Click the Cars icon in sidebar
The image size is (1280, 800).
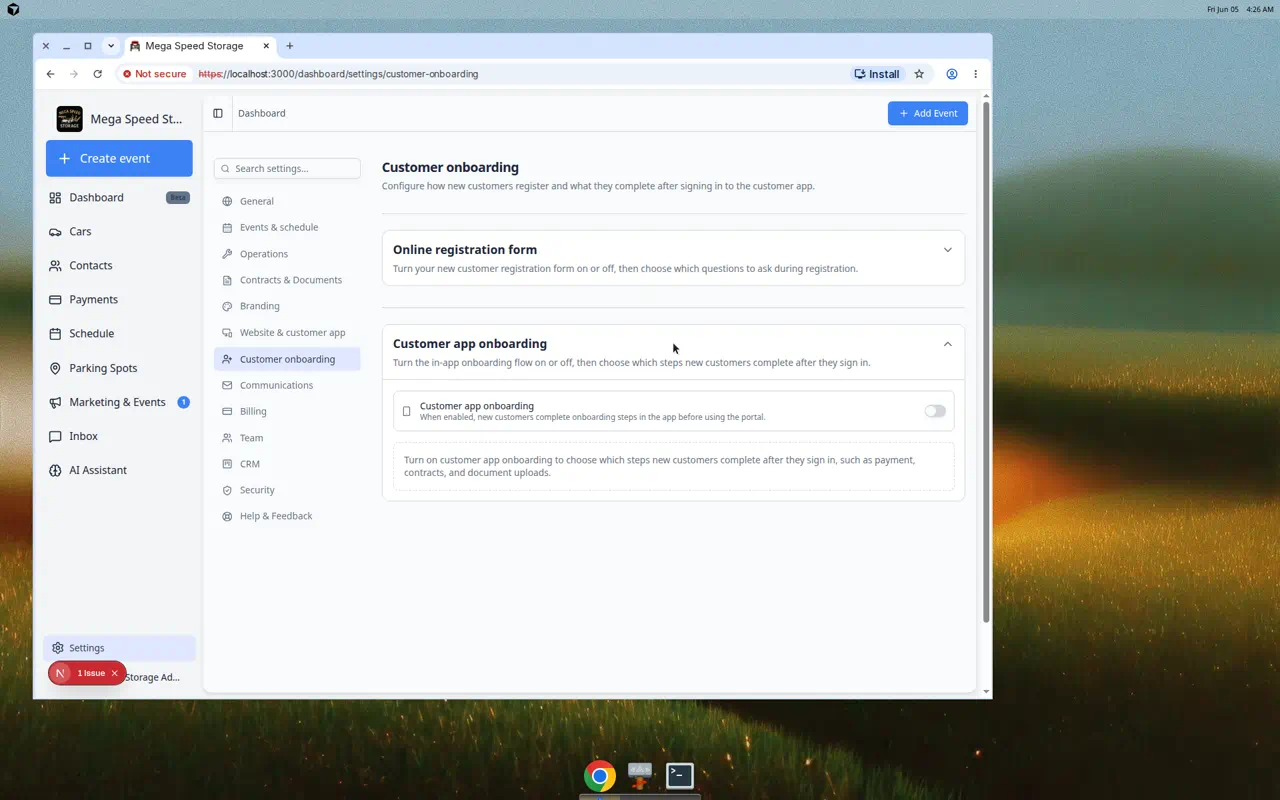point(55,232)
